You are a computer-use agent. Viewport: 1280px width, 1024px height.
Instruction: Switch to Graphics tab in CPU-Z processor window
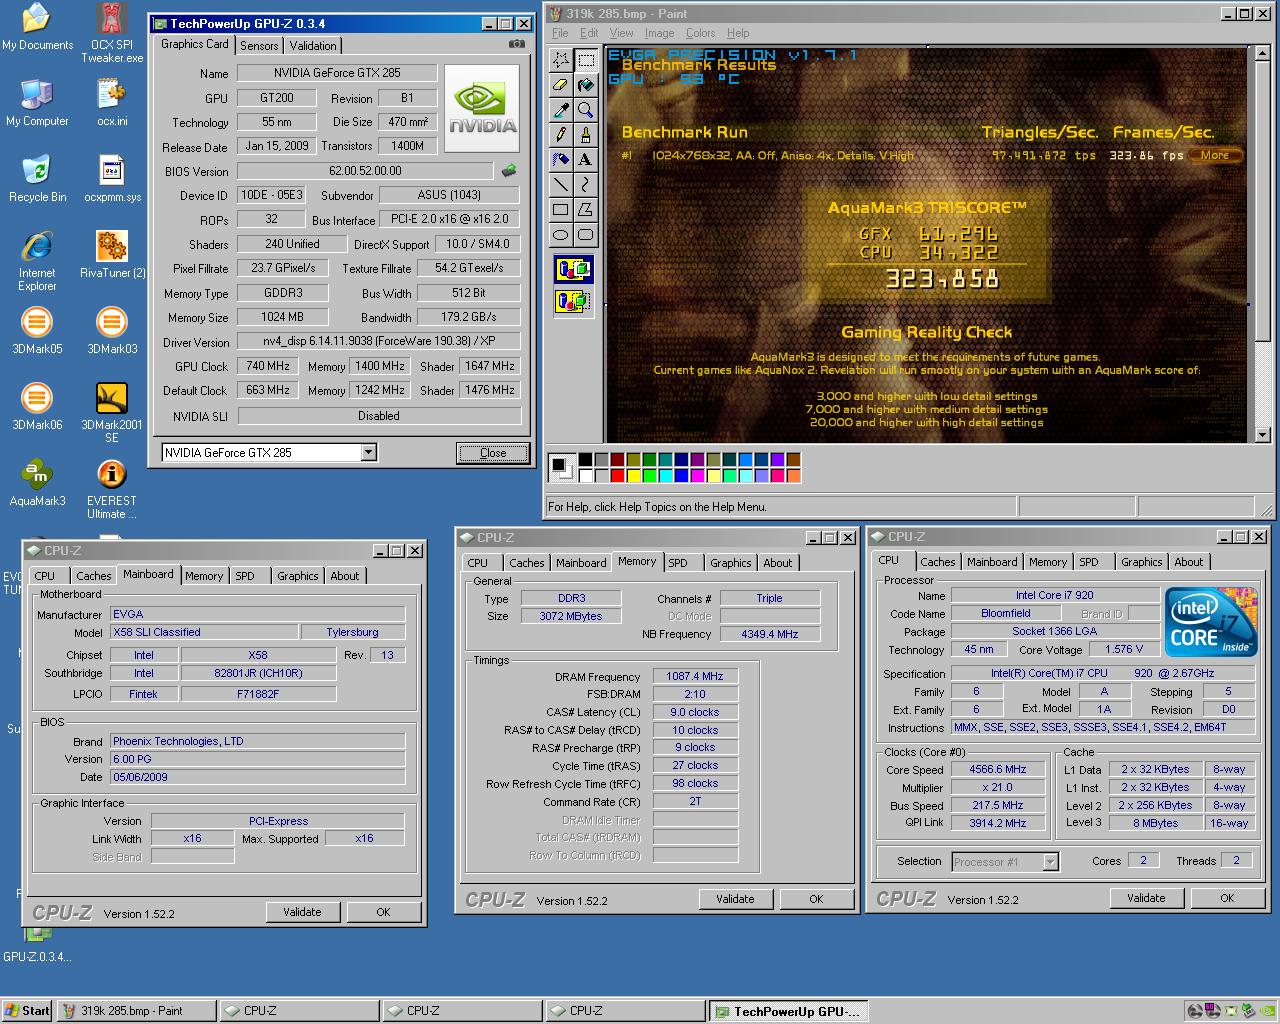pyautogui.click(x=1141, y=562)
